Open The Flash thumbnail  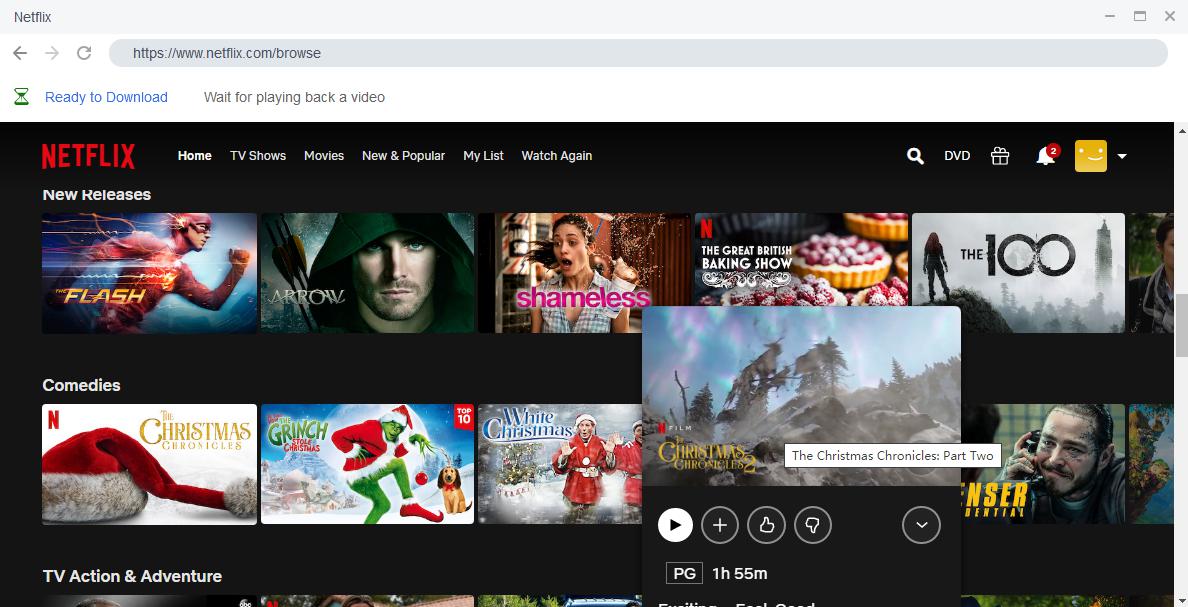click(x=149, y=273)
